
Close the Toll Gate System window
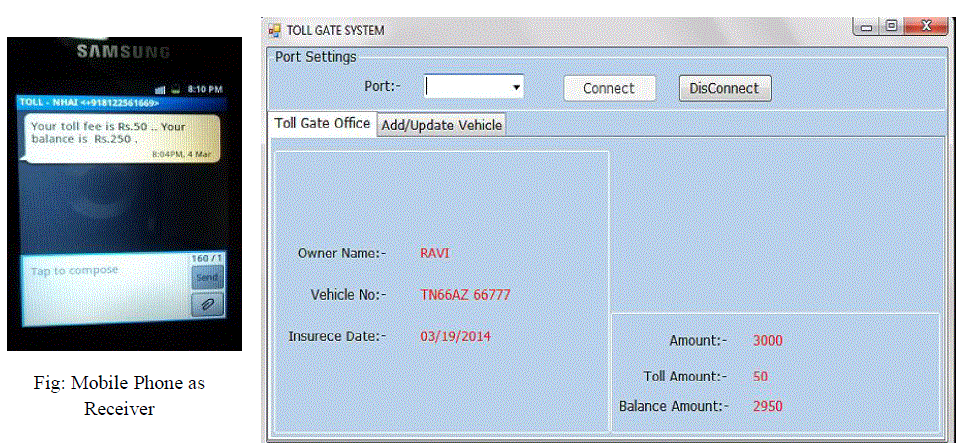click(x=925, y=27)
